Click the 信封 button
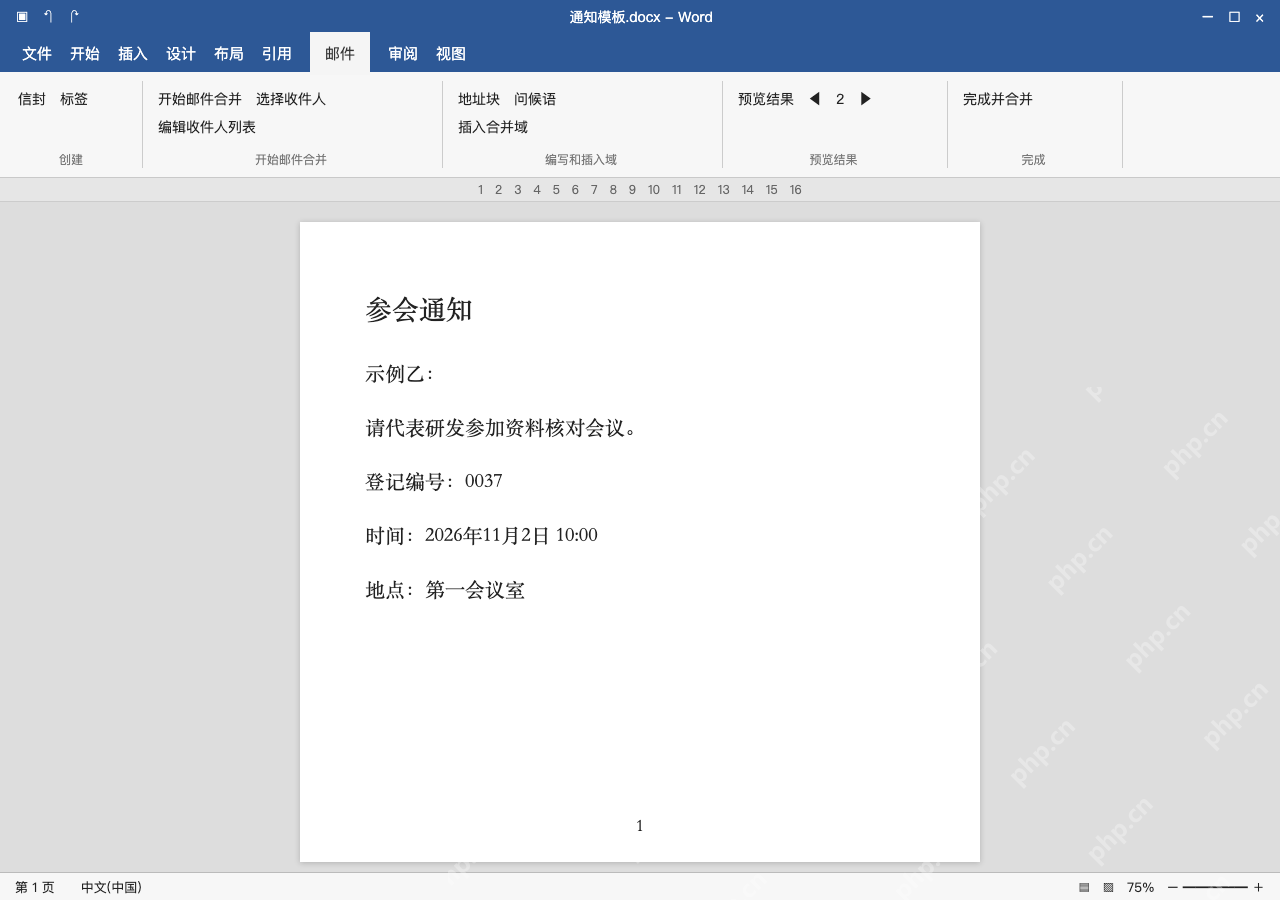The image size is (1280, 900). click(x=32, y=99)
